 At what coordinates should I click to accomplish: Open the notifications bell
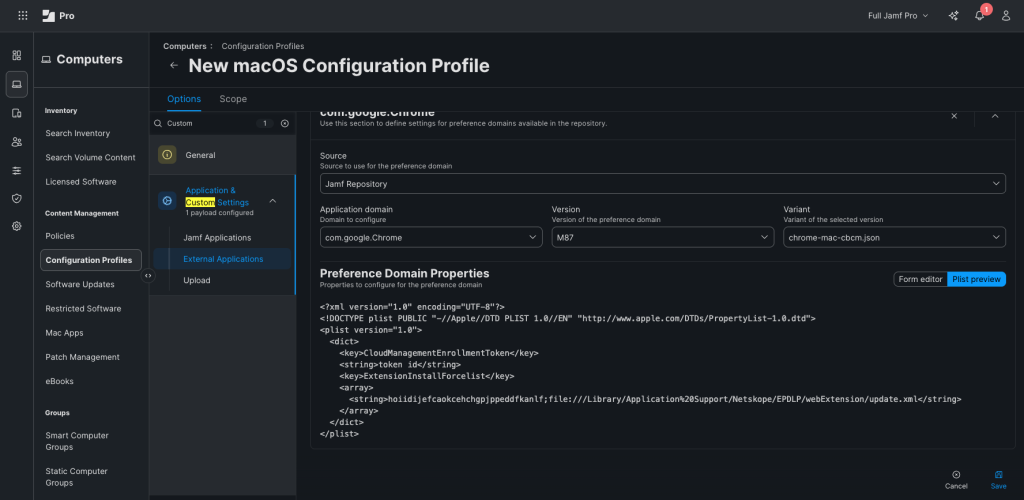(x=980, y=16)
